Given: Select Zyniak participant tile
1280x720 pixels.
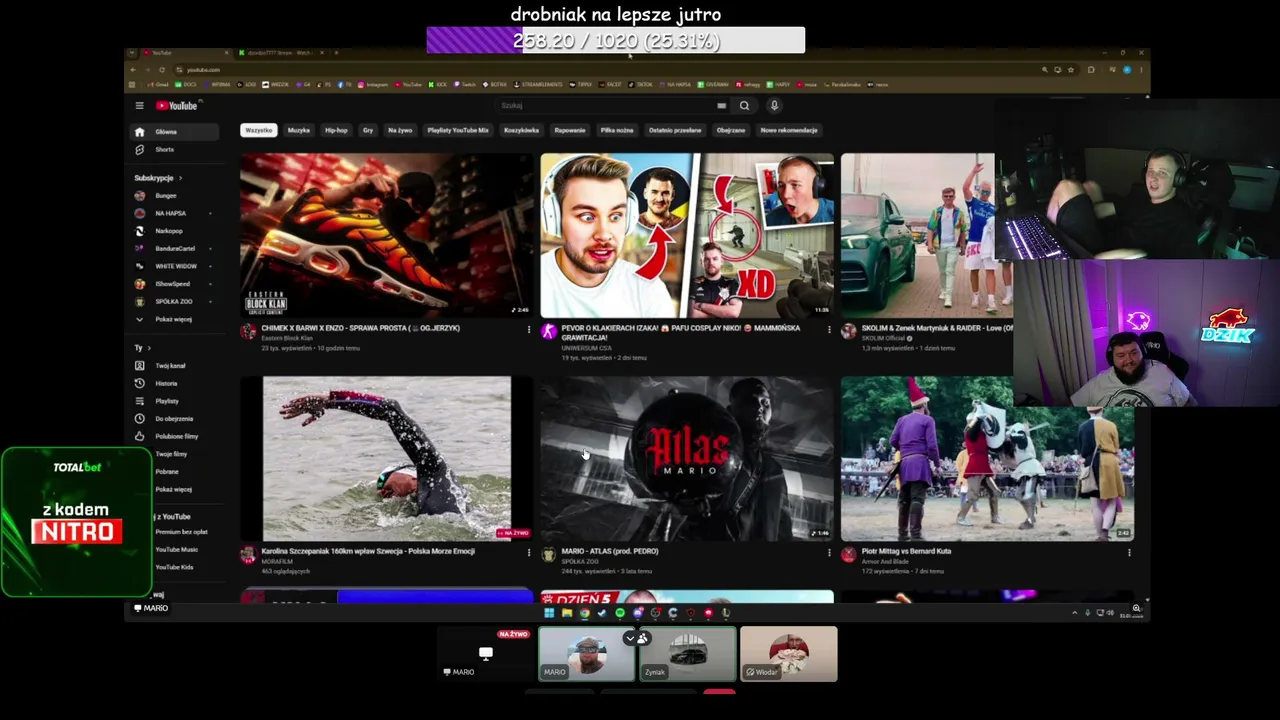Looking at the screenshot, I should coord(688,654).
